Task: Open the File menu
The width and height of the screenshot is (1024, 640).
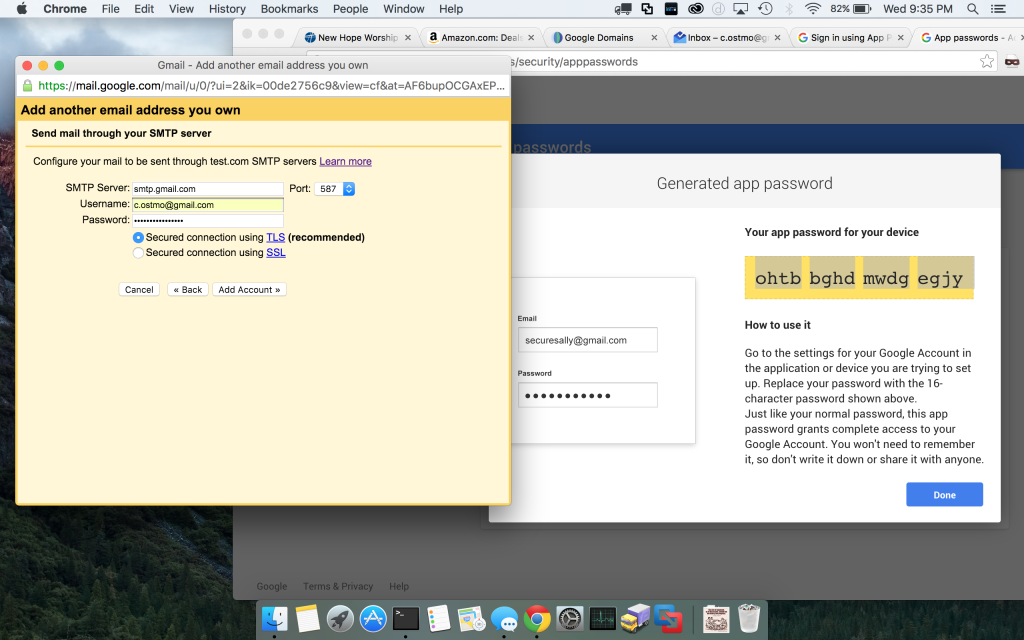Action: click(x=110, y=8)
